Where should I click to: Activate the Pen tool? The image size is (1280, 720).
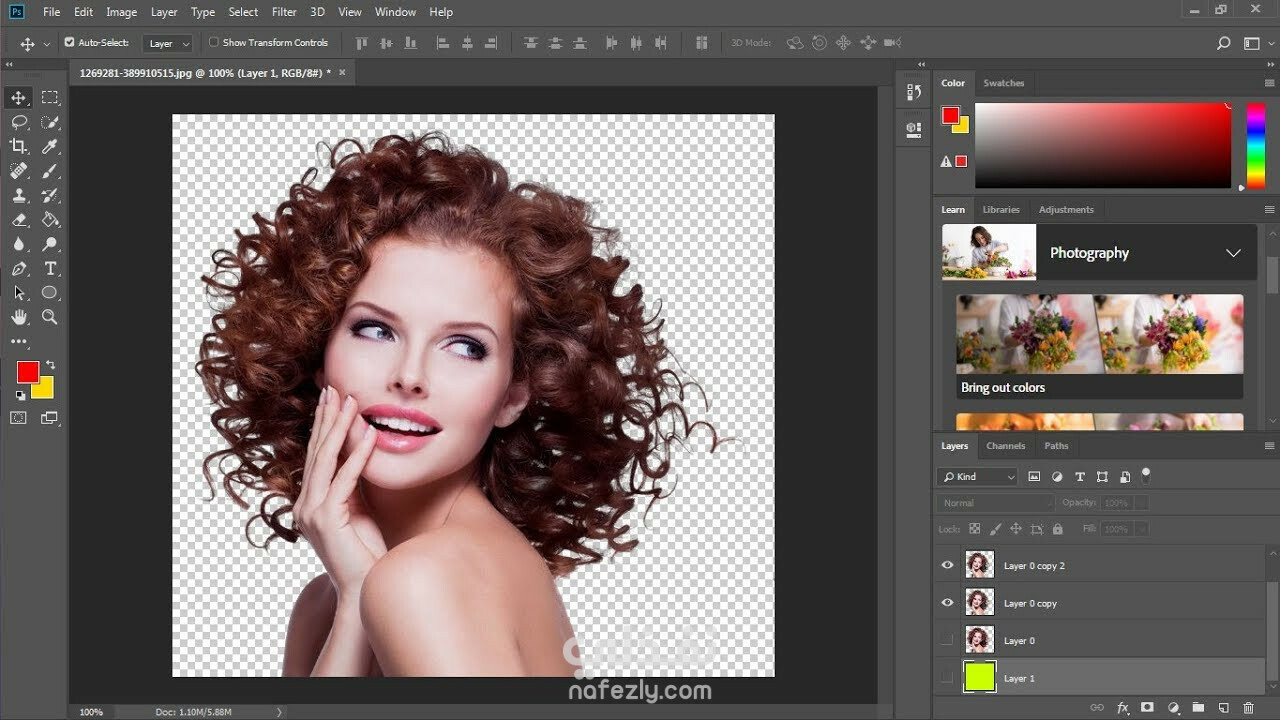click(19, 269)
